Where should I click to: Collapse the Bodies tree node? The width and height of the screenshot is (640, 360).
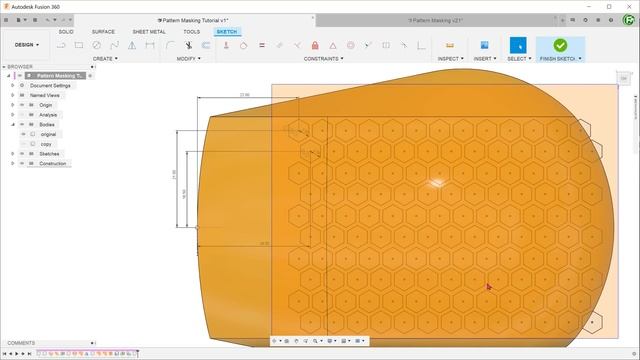(x=13, y=124)
